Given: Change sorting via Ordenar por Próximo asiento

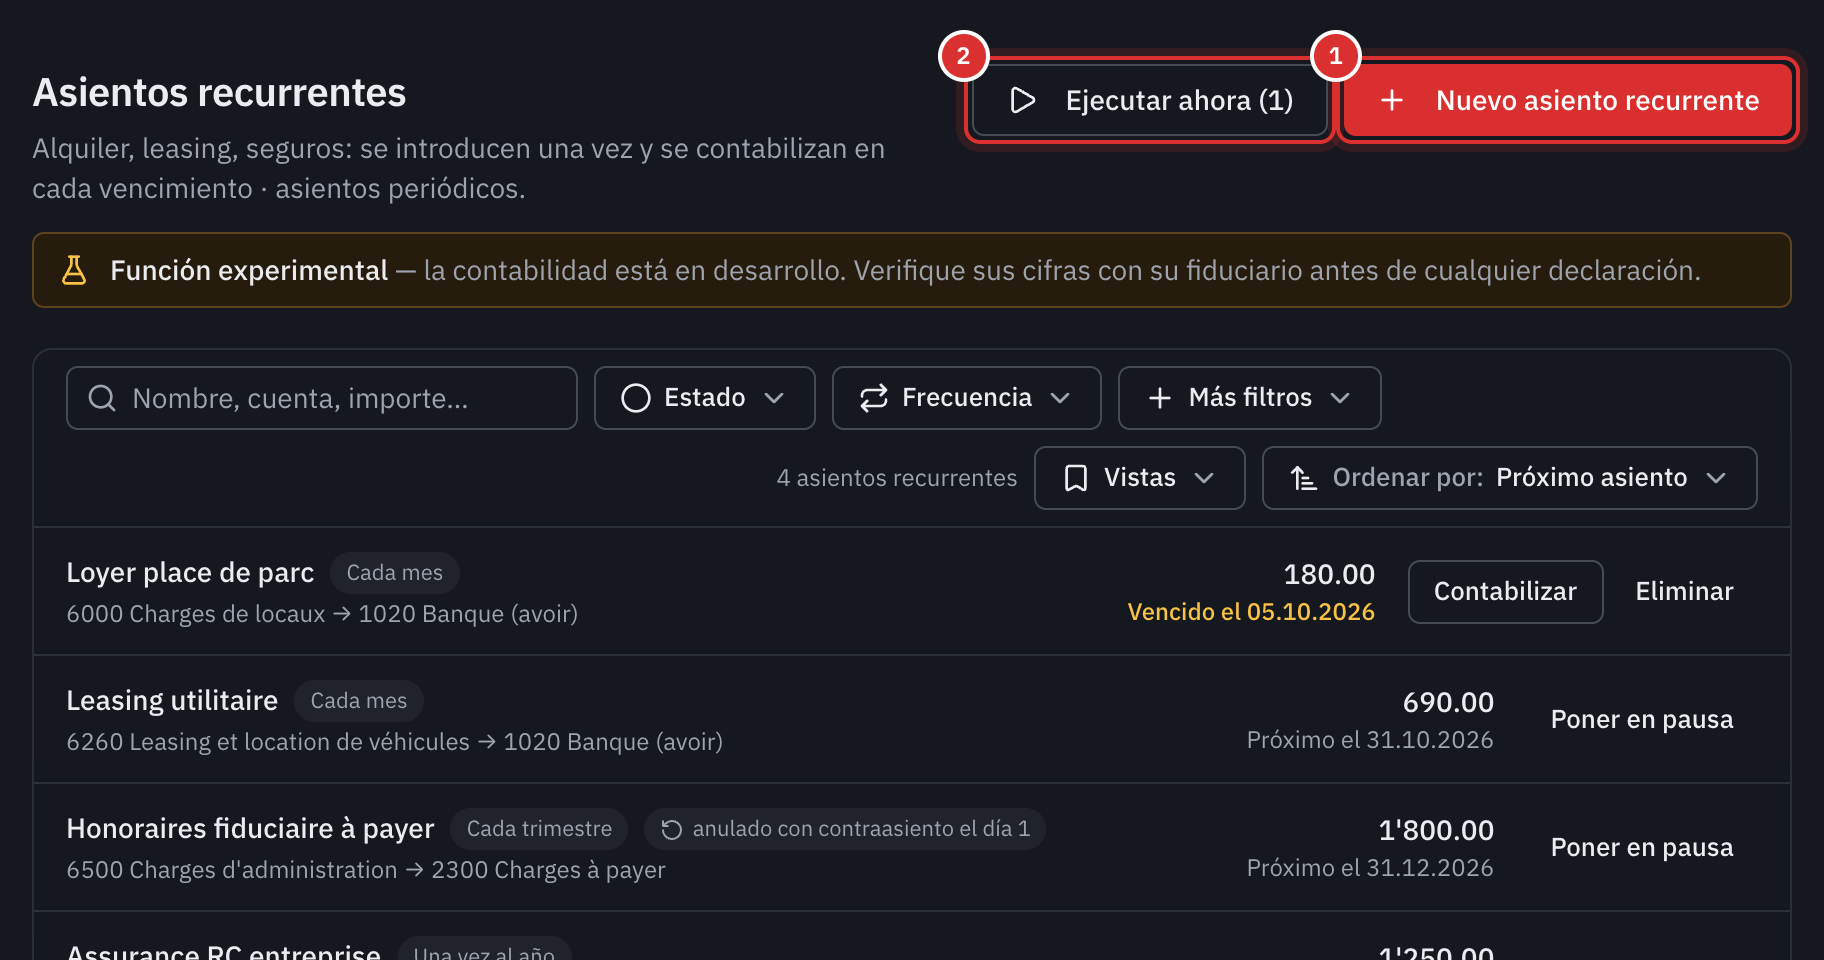Looking at the screenshot, I should [x=1510, y=478].
